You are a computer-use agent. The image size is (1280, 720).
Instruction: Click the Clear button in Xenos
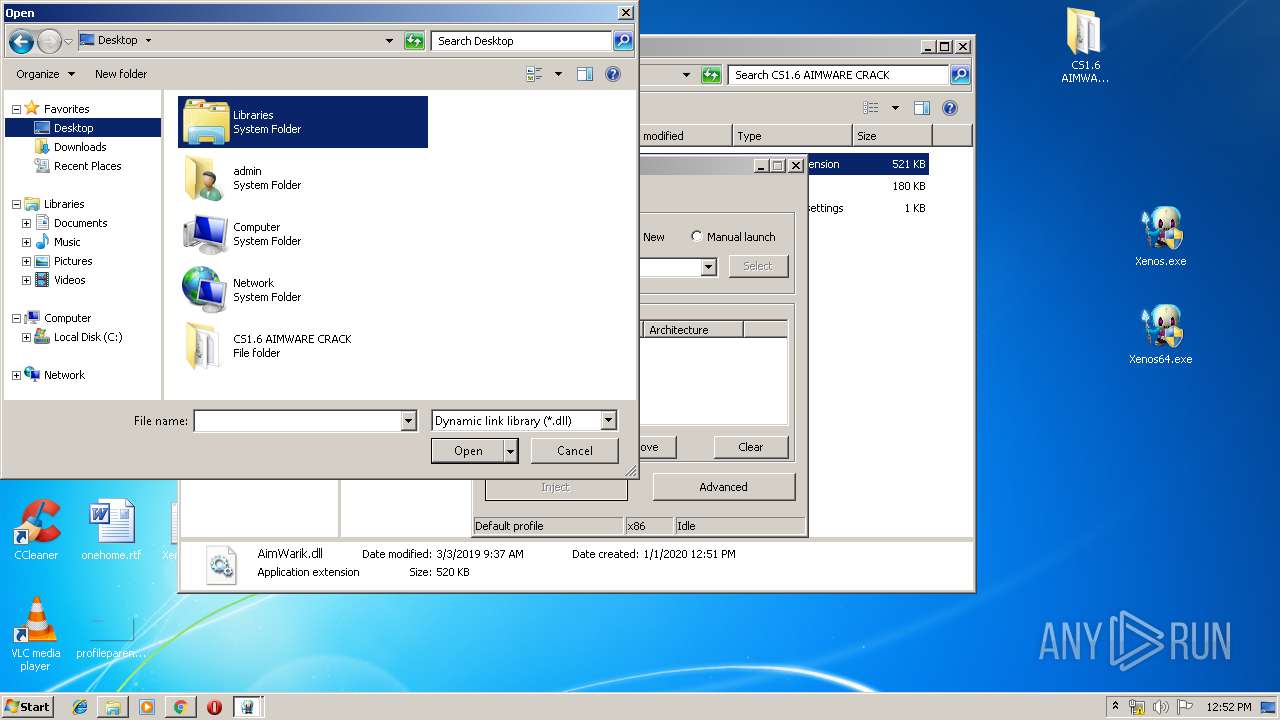click(751, 447)
